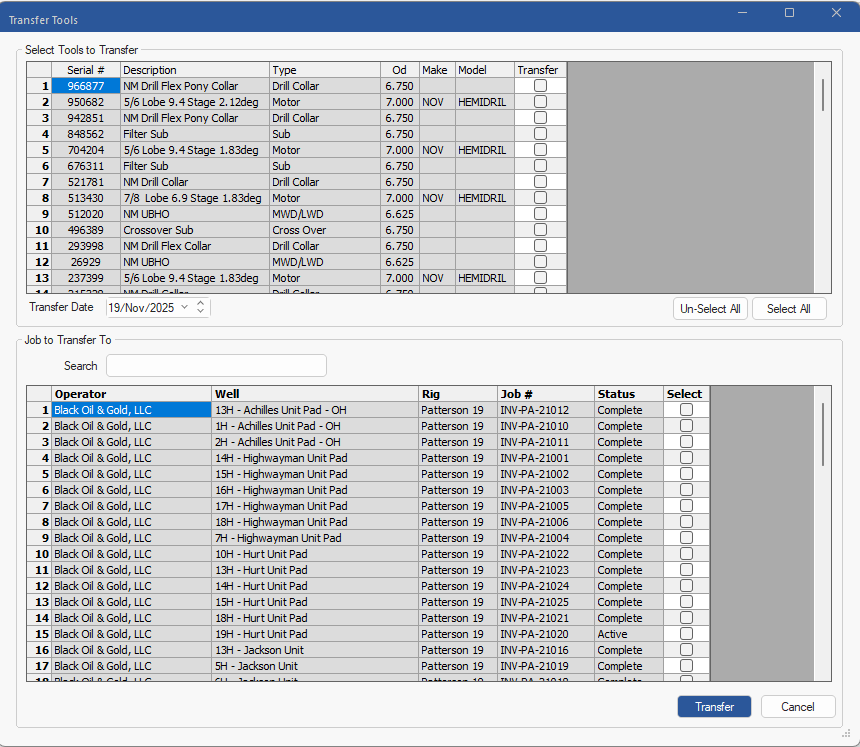This screenshot has width=860, height=747.
Task: Select job INV-PA-21020 Active checkbox
Action: (686, 633)
